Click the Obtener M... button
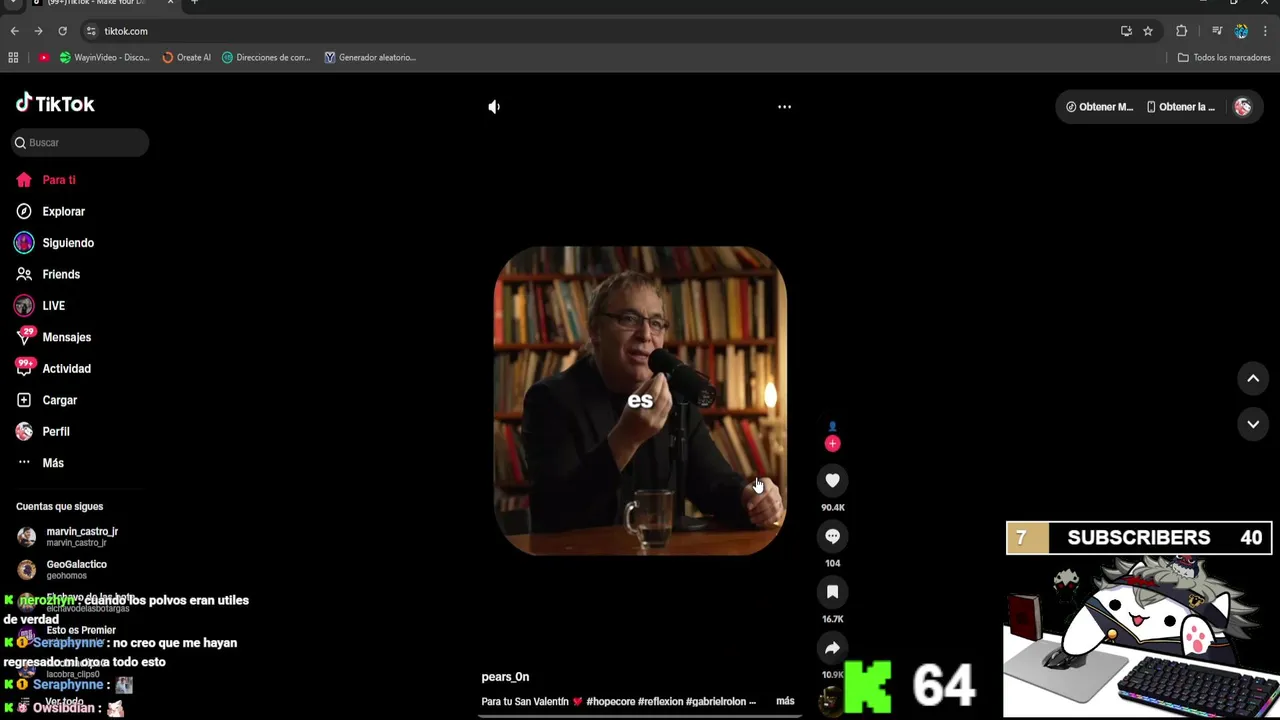Image resolution: width=1280 pixels, height=720 pixels. (x=1099, y=107)
